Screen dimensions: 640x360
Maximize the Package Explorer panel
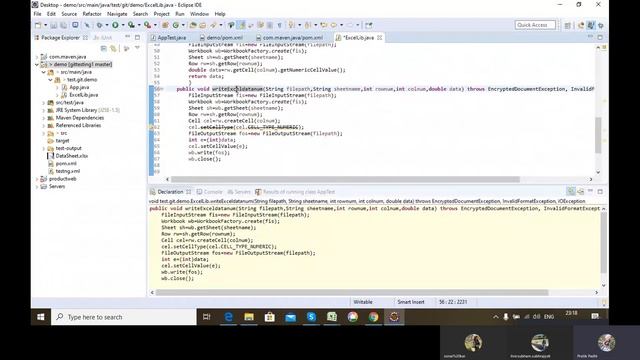(x=138, y=37)
